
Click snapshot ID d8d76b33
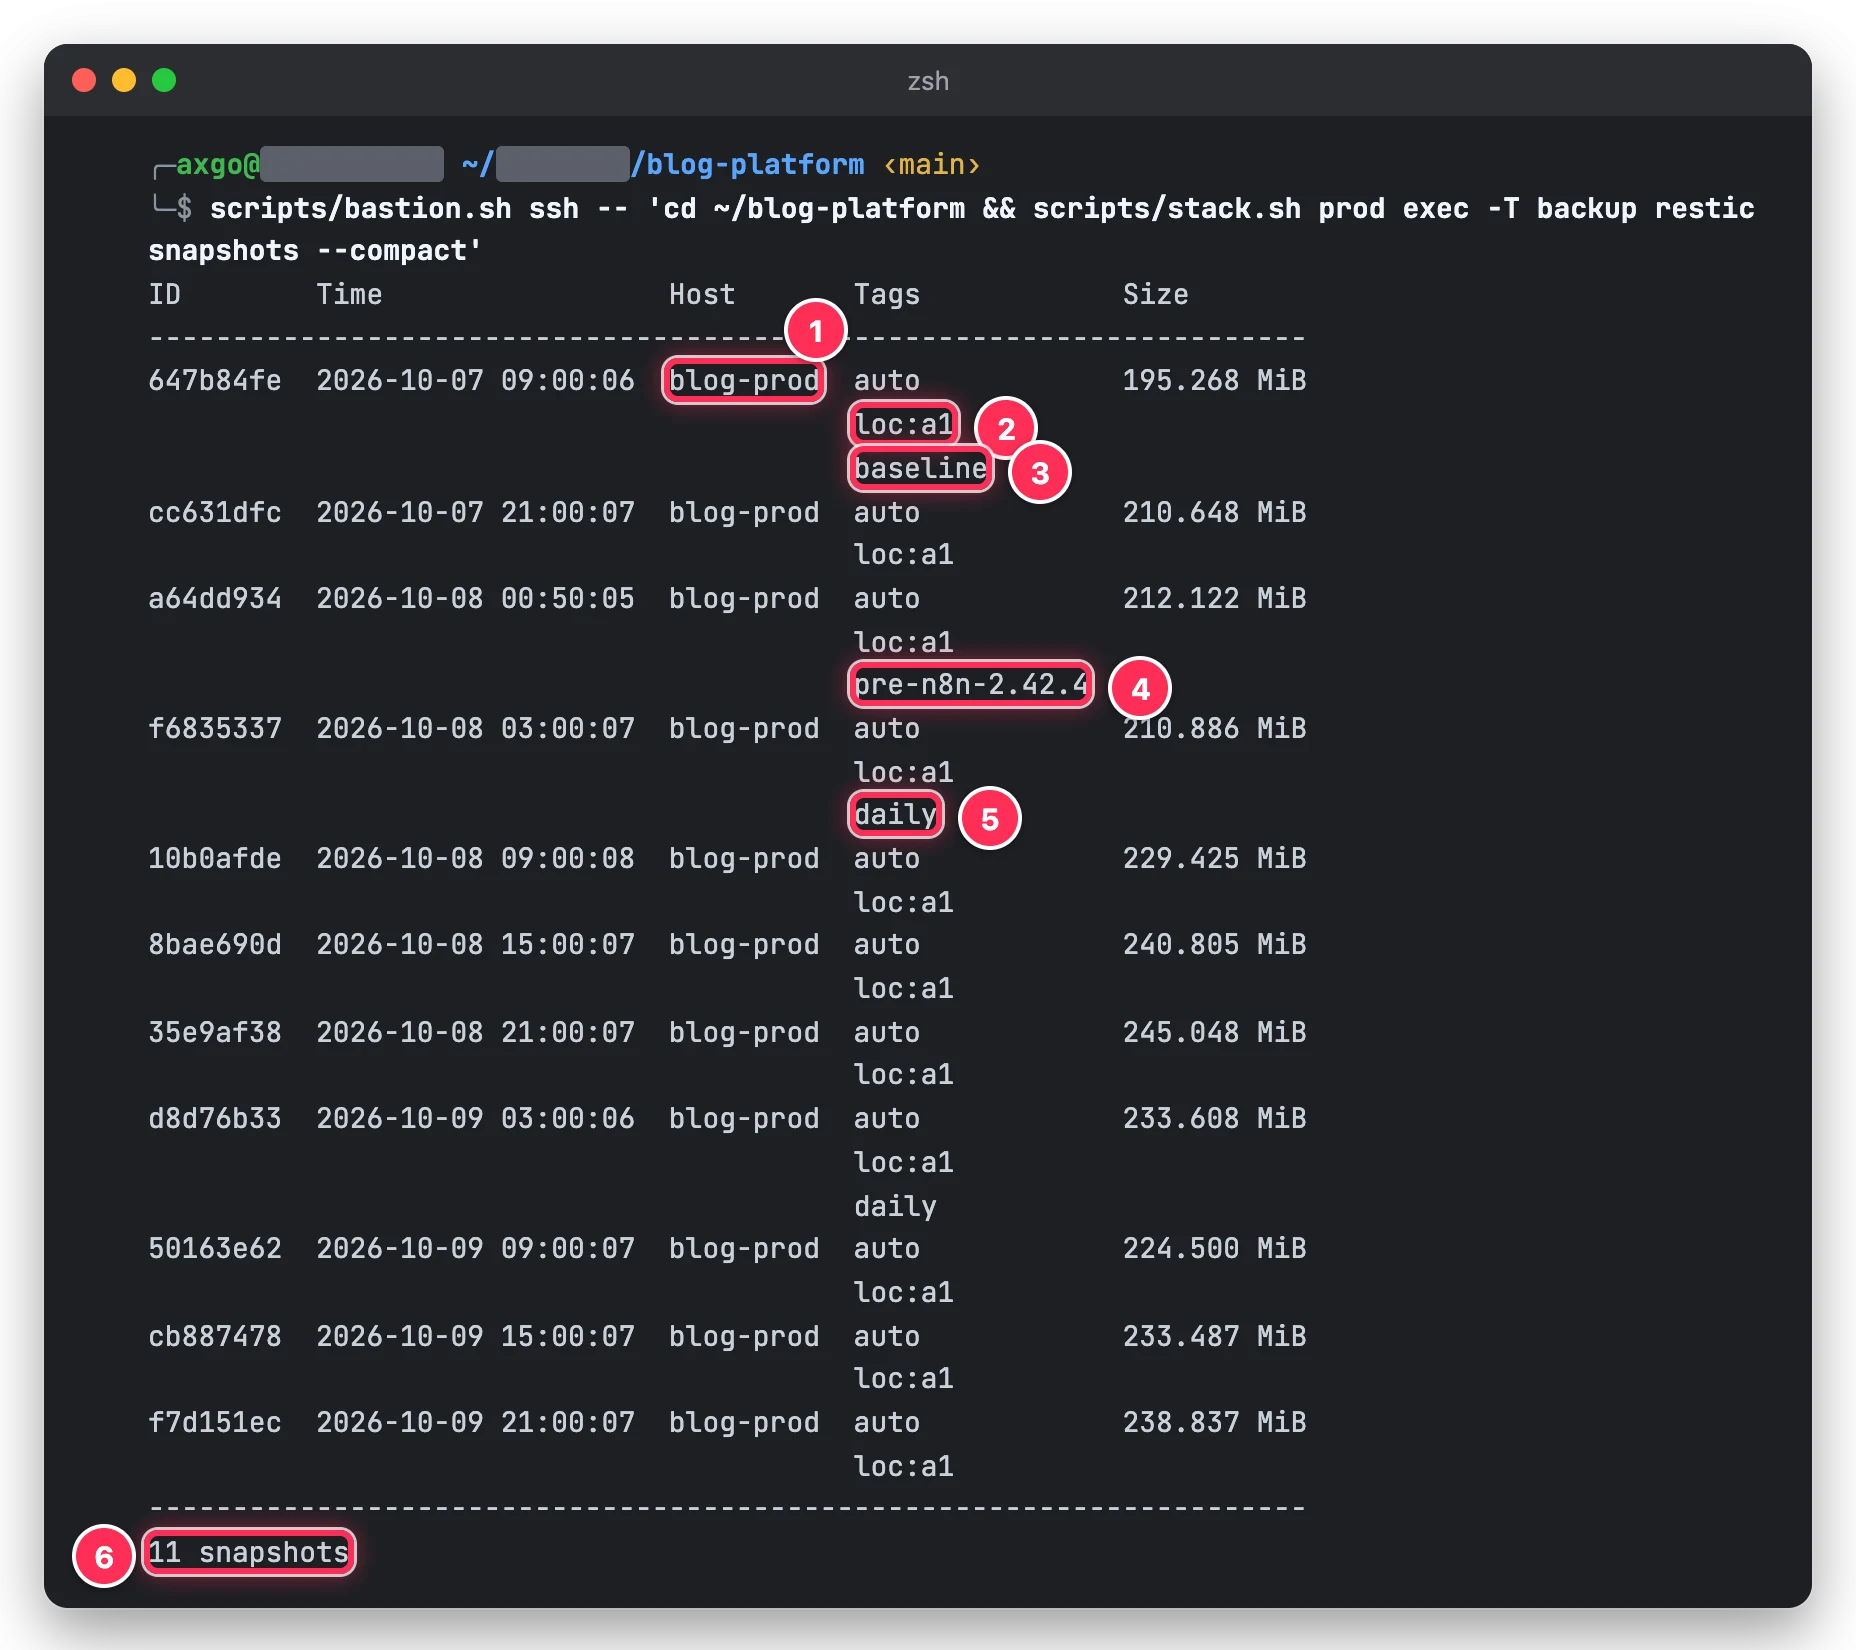point(215,1118)
